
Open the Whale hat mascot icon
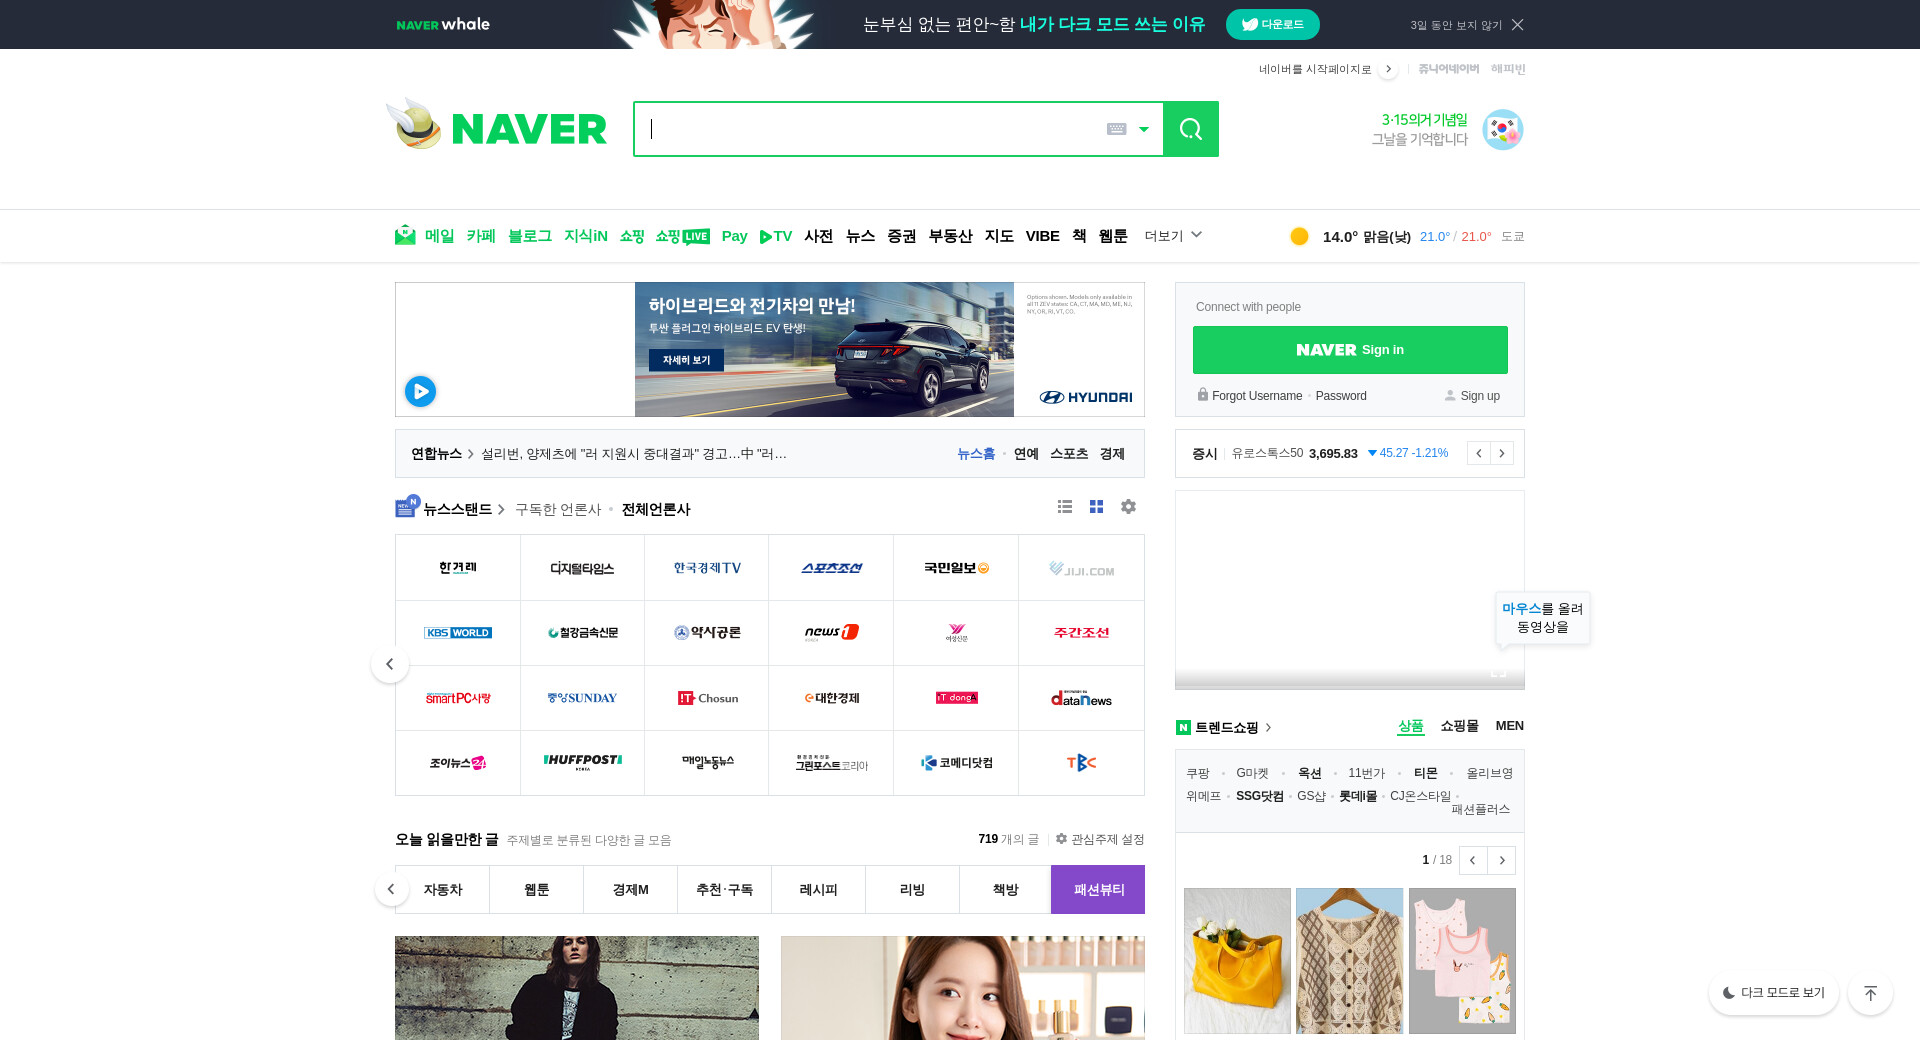[415, 124]
